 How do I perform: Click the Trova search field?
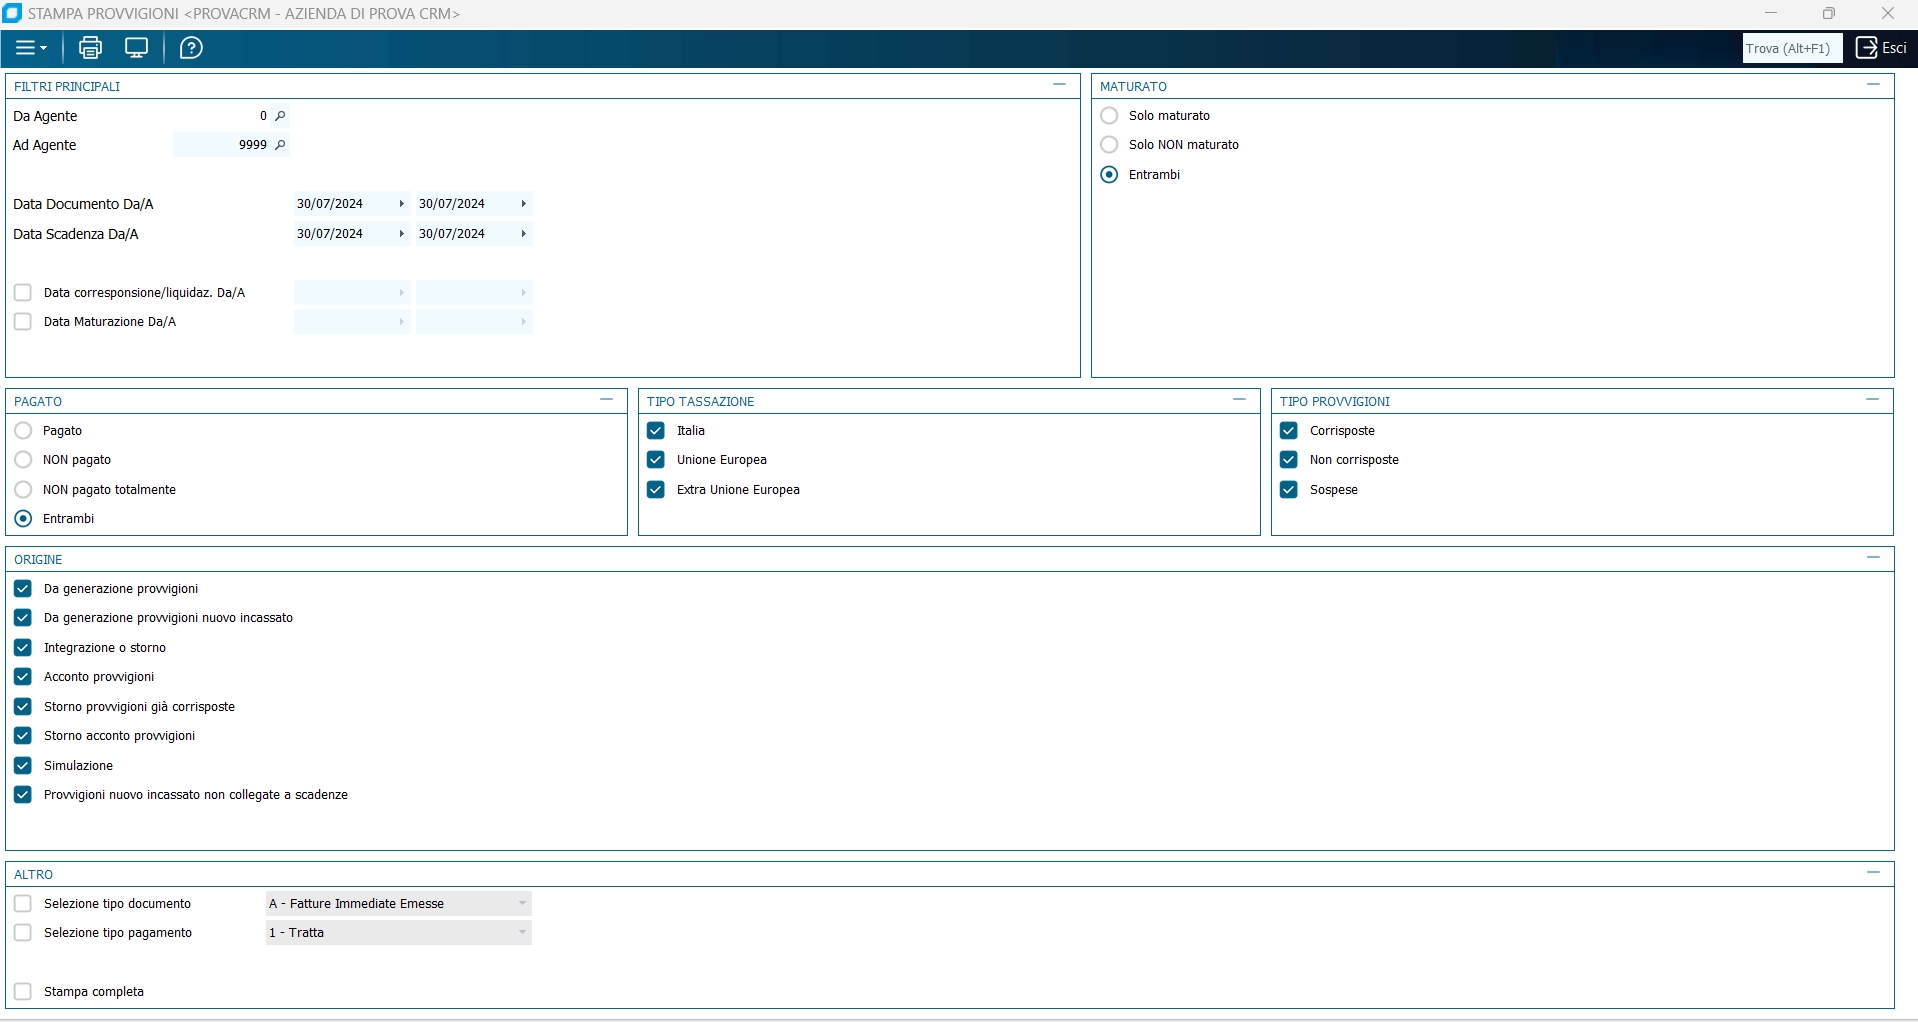coord(1792,48)
